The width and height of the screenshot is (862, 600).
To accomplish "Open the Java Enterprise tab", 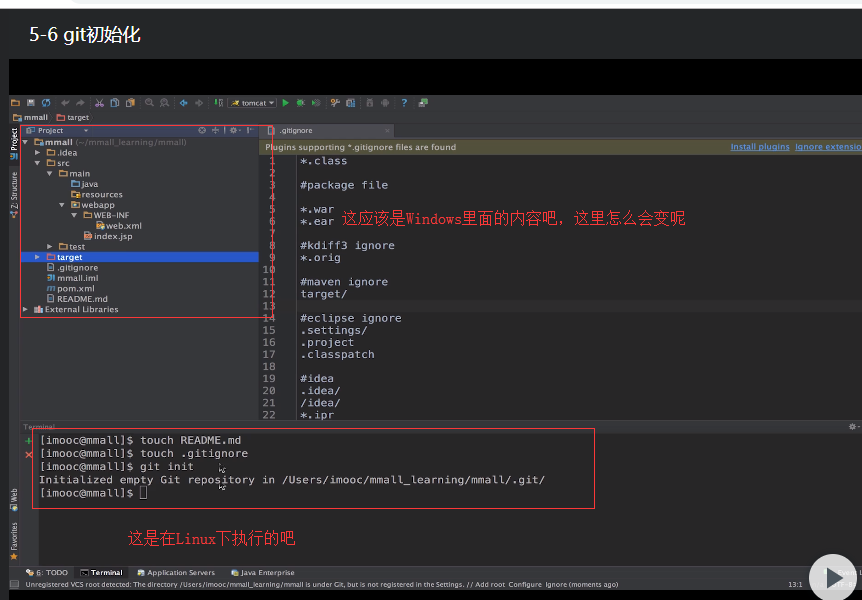I will [263, 573].
